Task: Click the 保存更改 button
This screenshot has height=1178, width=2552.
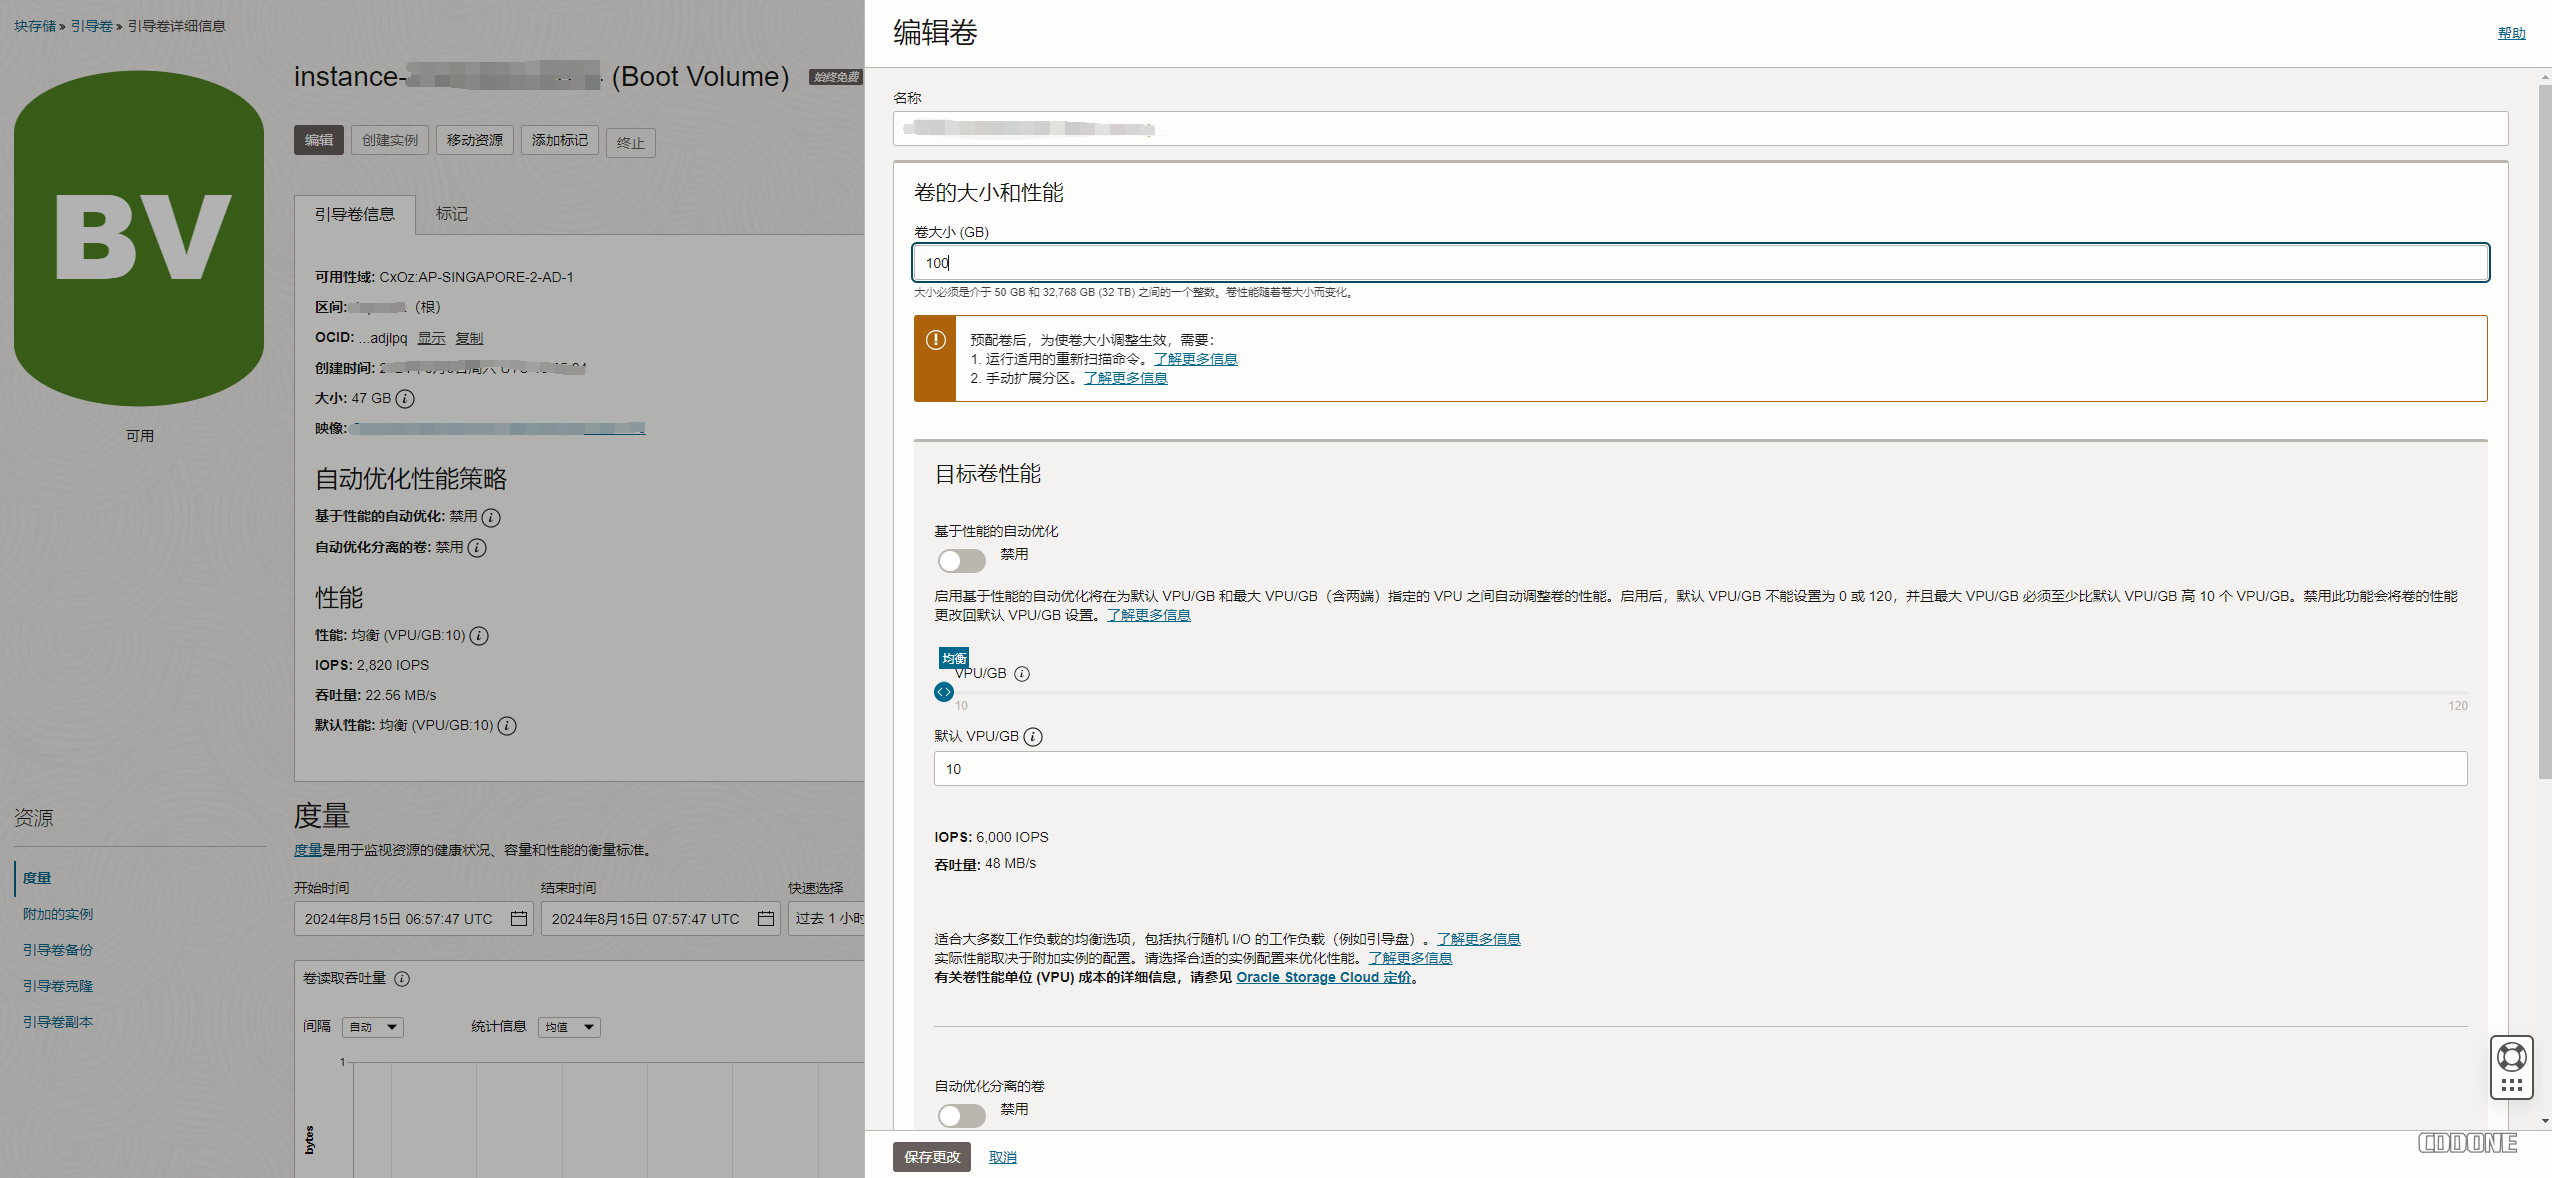Action: 932,1157
